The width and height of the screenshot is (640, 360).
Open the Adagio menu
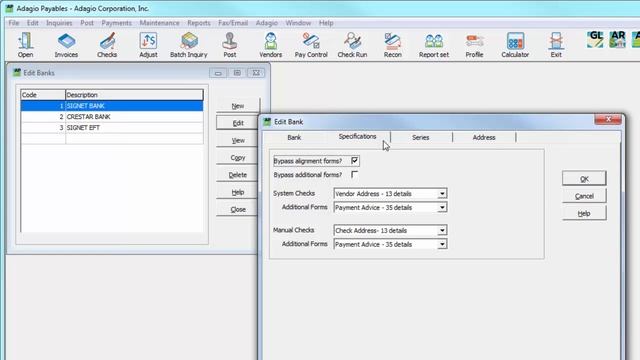coord(267,23)
